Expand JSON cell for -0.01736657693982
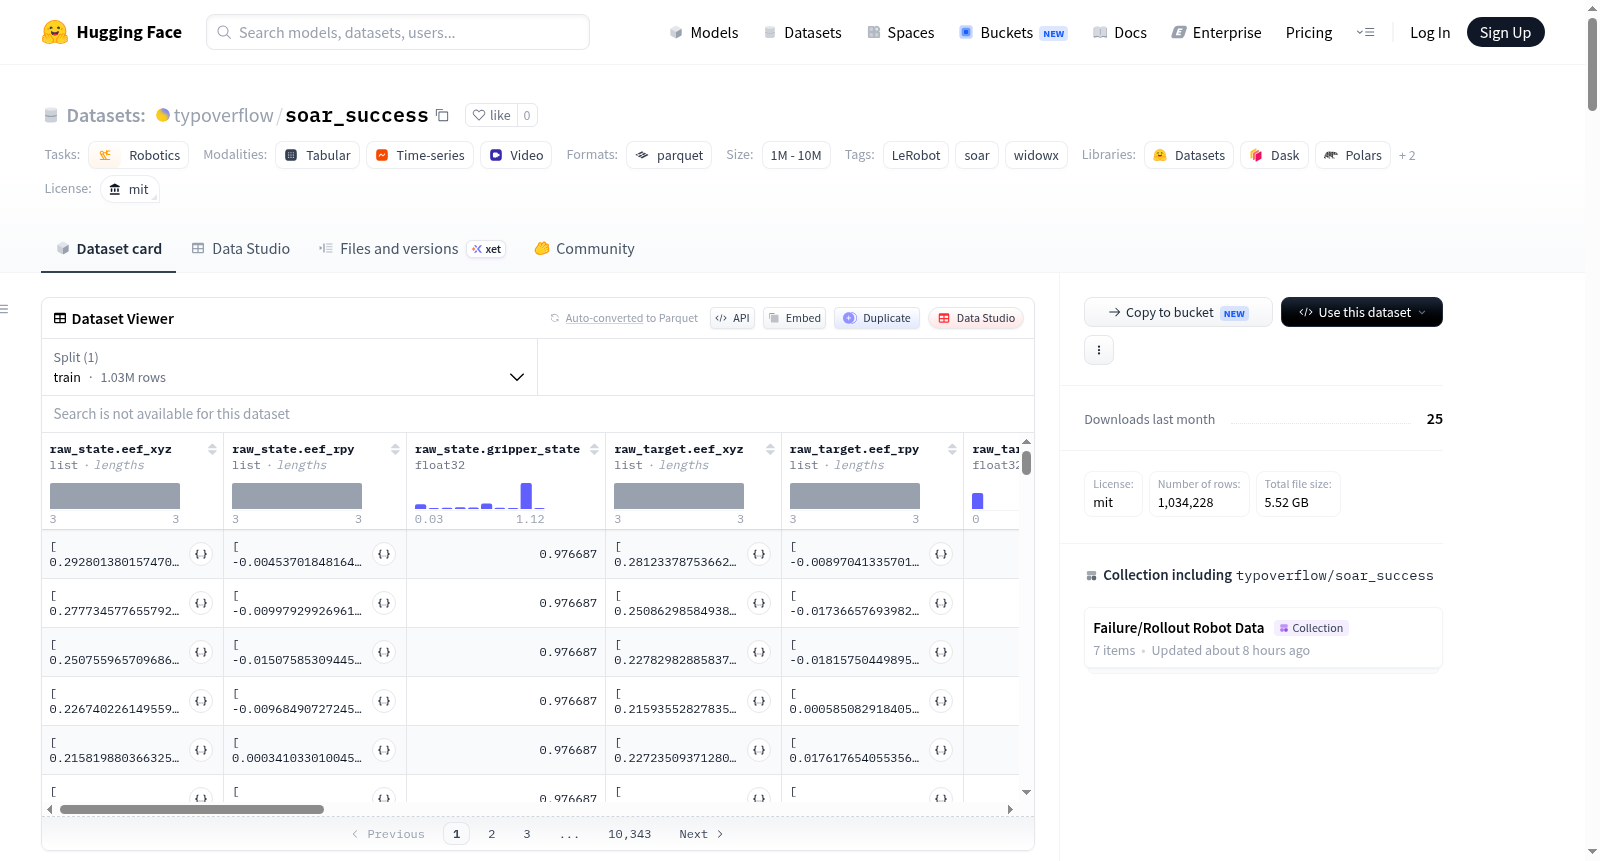 pyautogui.click(x=941, y=603)
